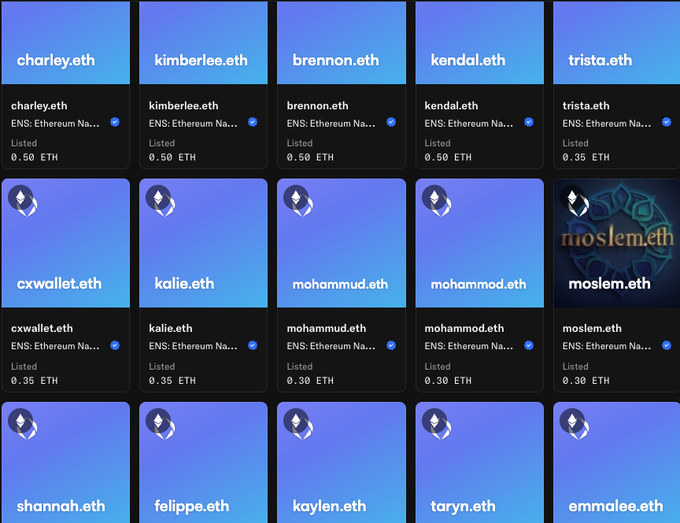Click the cxwallet.eth title link
Image resolution: width=680 pixels, height=523 pixels.
point(42,328)
